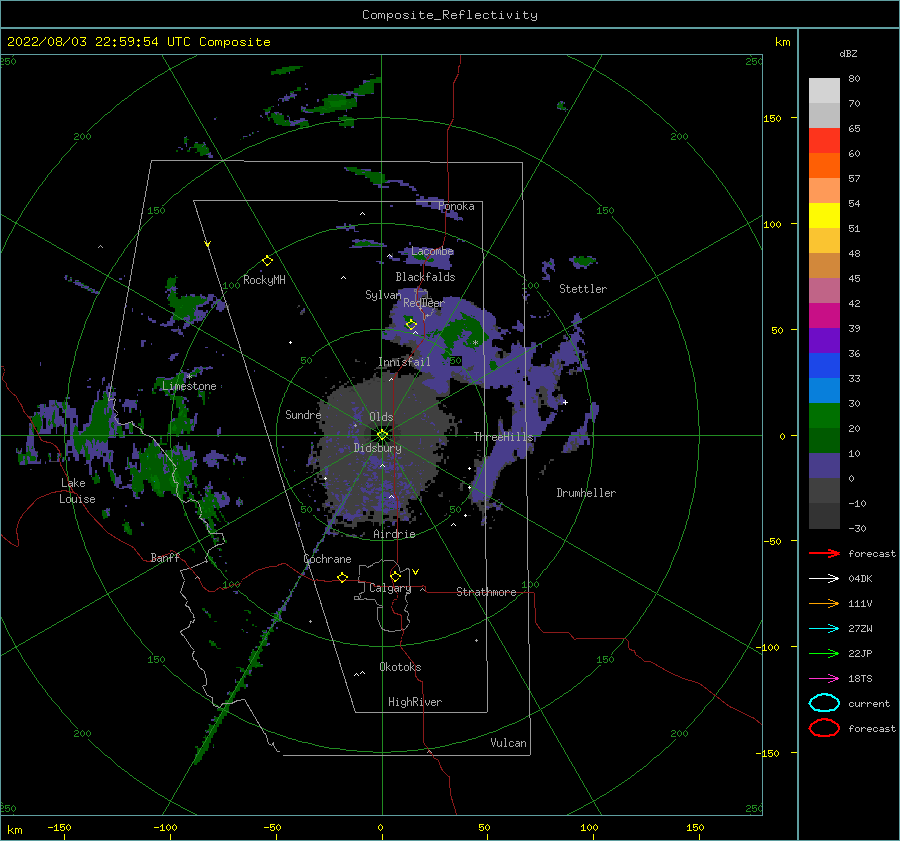Click the Strathmore town label
900x841 pixels.
point(486,592)
